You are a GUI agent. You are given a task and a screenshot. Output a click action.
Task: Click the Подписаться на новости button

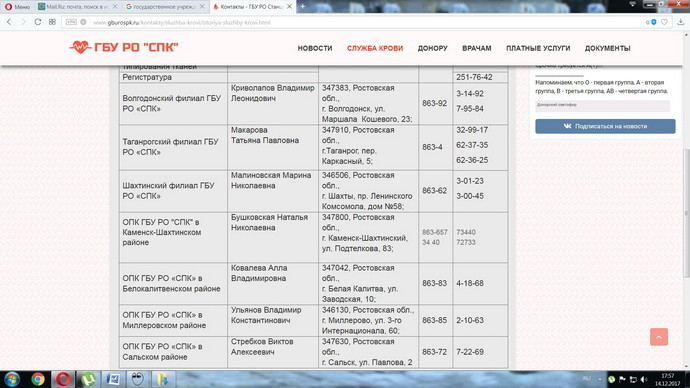coord(605,126)
